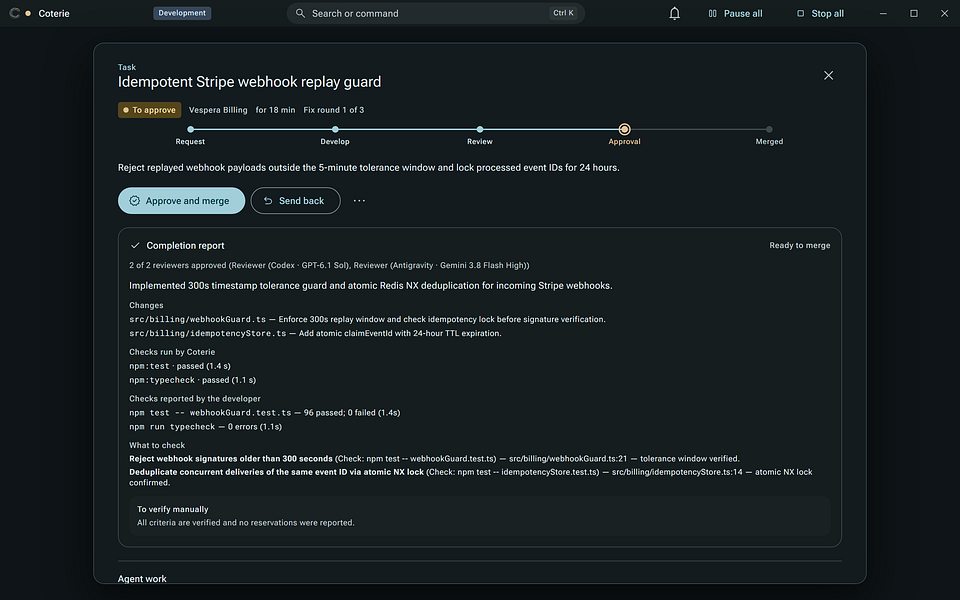This screenshot has width=960, height=600.
Task: Select the Merged step marker
Action: (x=769, y=129)
